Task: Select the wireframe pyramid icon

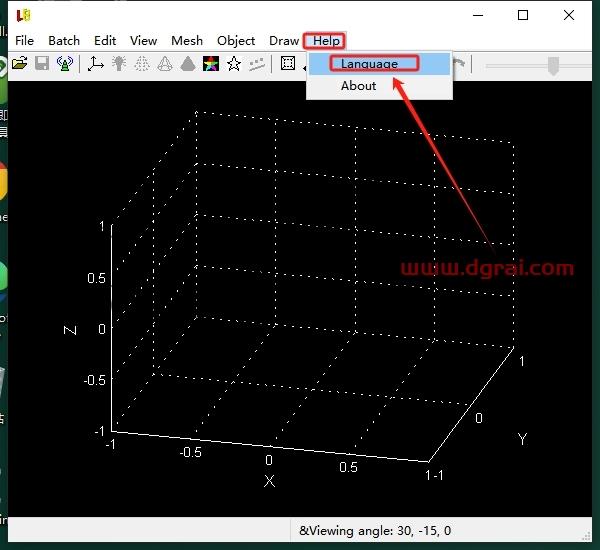Action: [165, 64]
